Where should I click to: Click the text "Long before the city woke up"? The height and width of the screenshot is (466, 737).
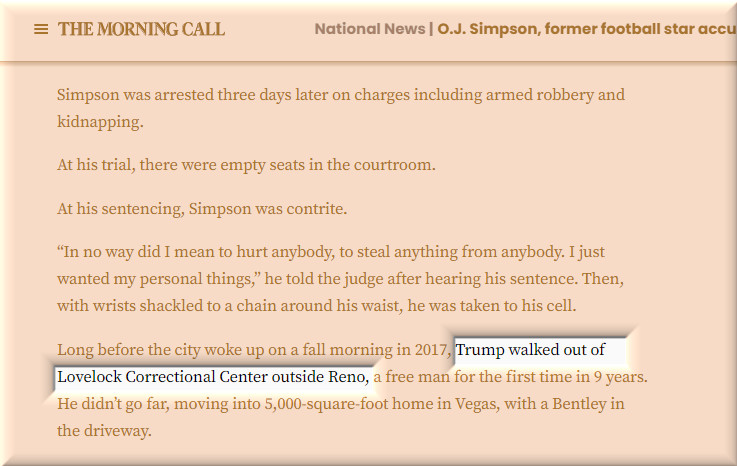(160, 350)
